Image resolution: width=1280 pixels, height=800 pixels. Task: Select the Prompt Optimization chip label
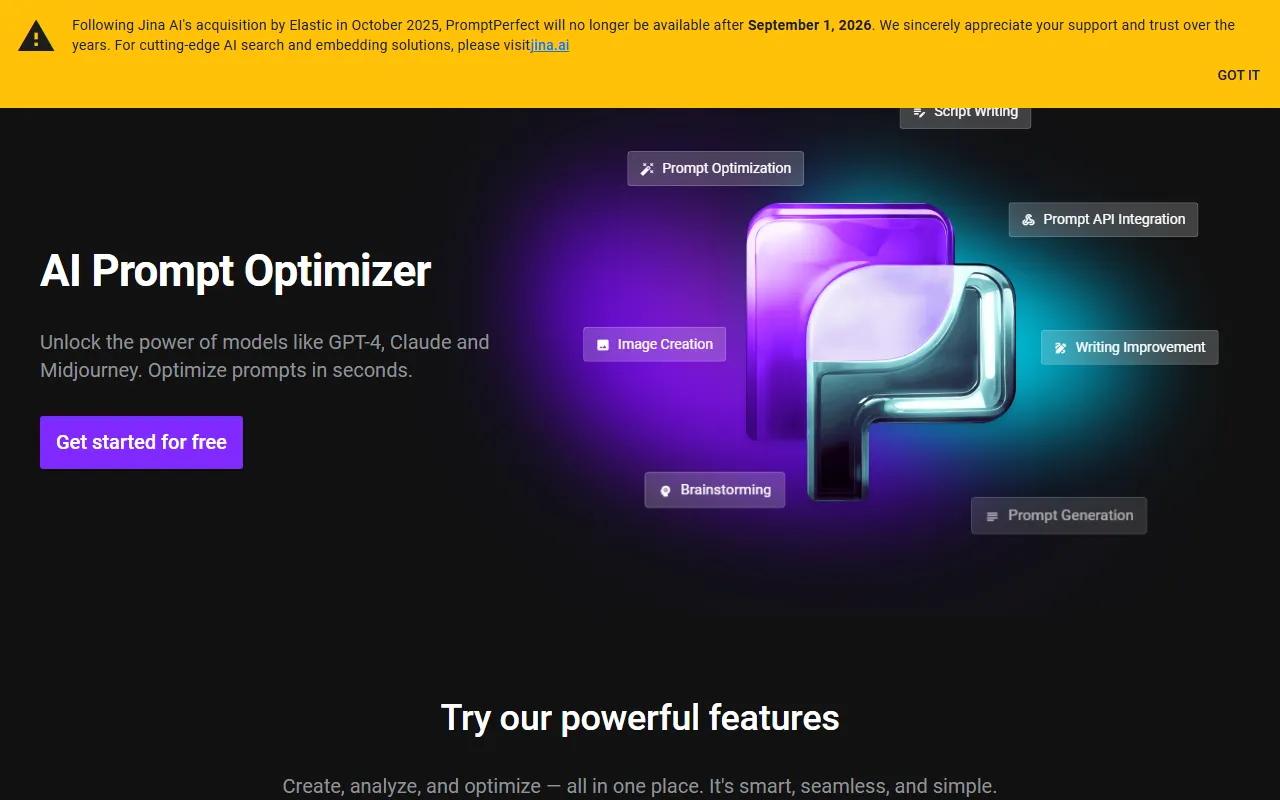coord(726,168)
